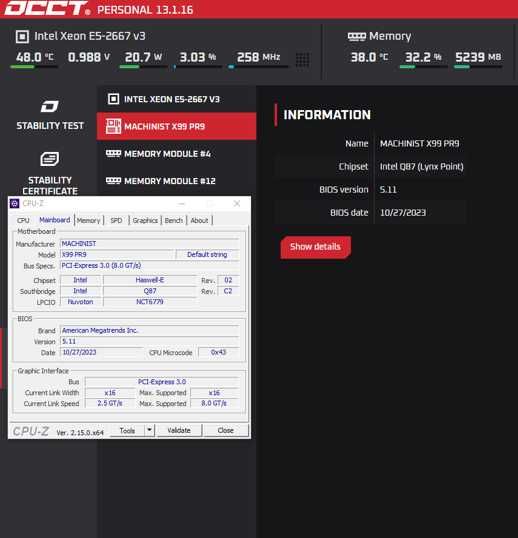The image size is (518, 538).
Task: Click the Nuvoton LPCIO vendor field
Action: tap(80, 302)
